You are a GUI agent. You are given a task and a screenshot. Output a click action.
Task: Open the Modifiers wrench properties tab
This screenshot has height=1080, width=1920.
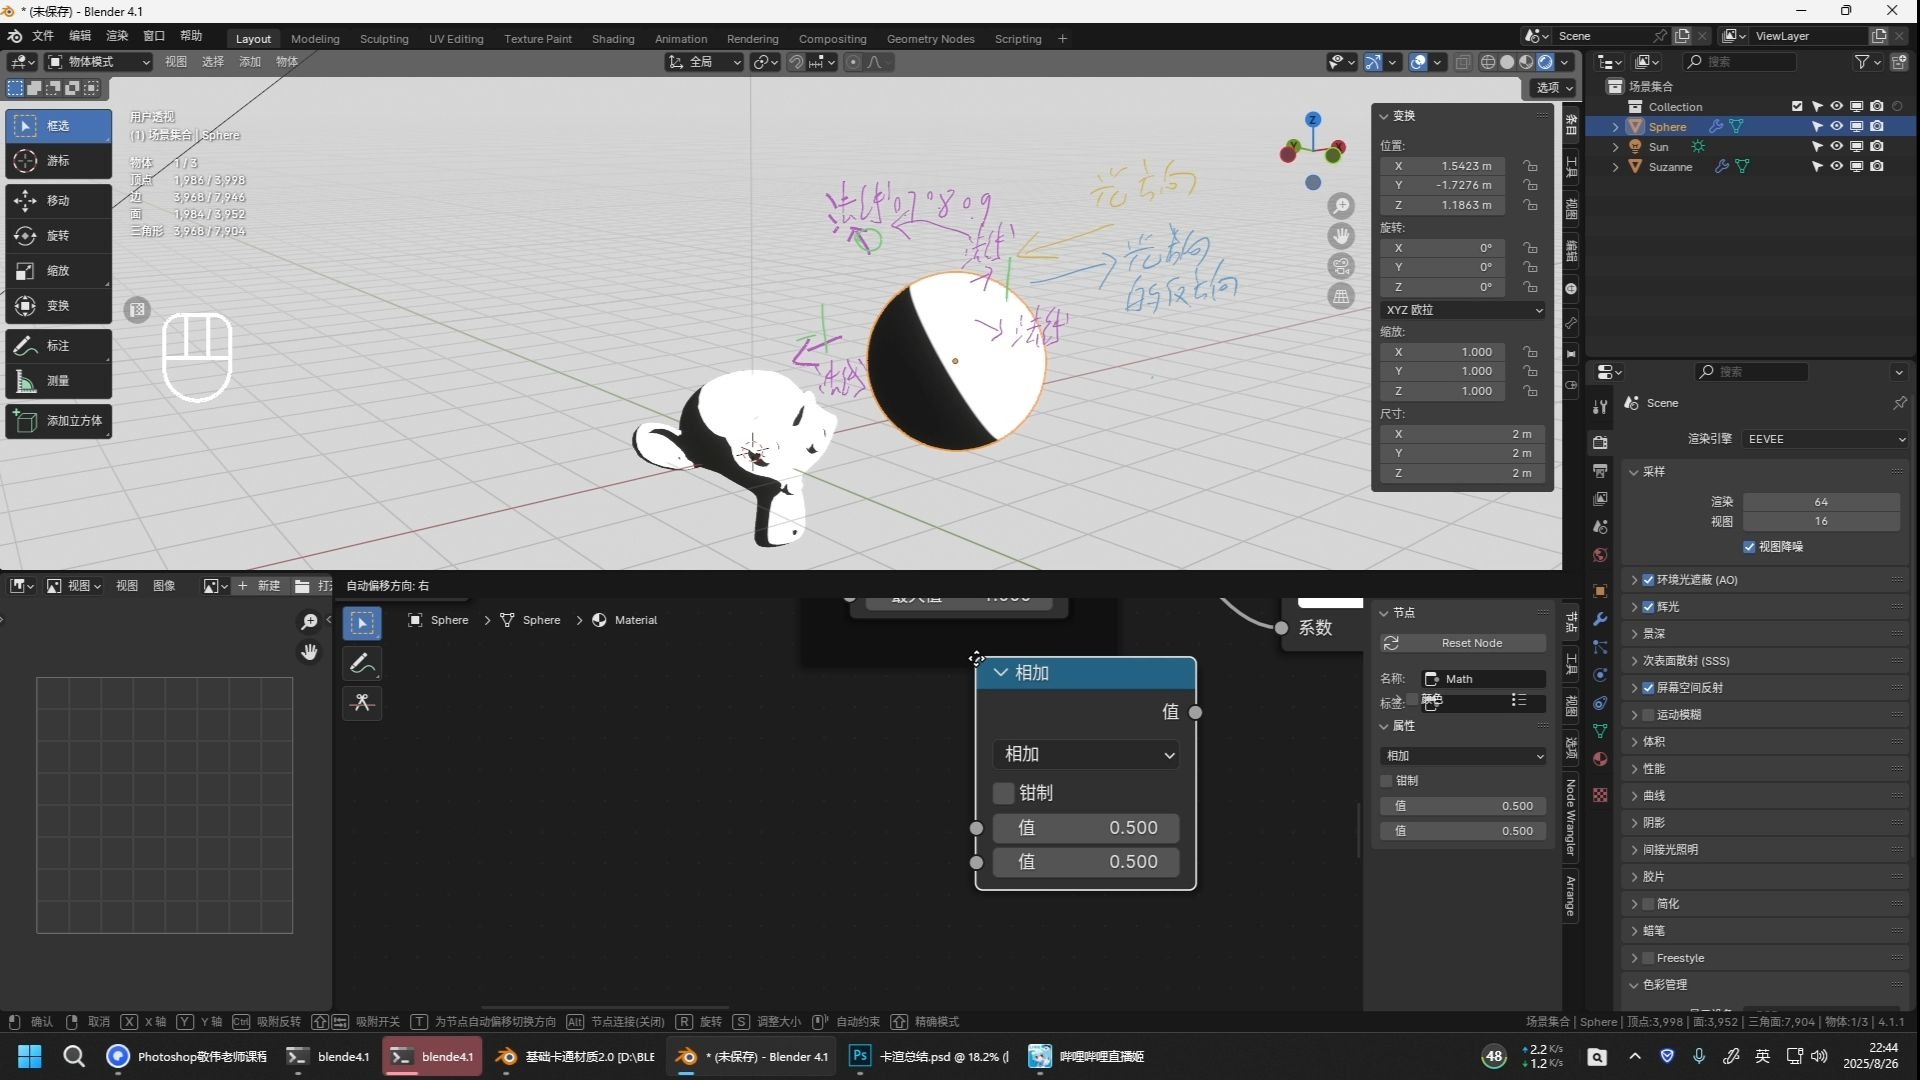click(1600, 619)
